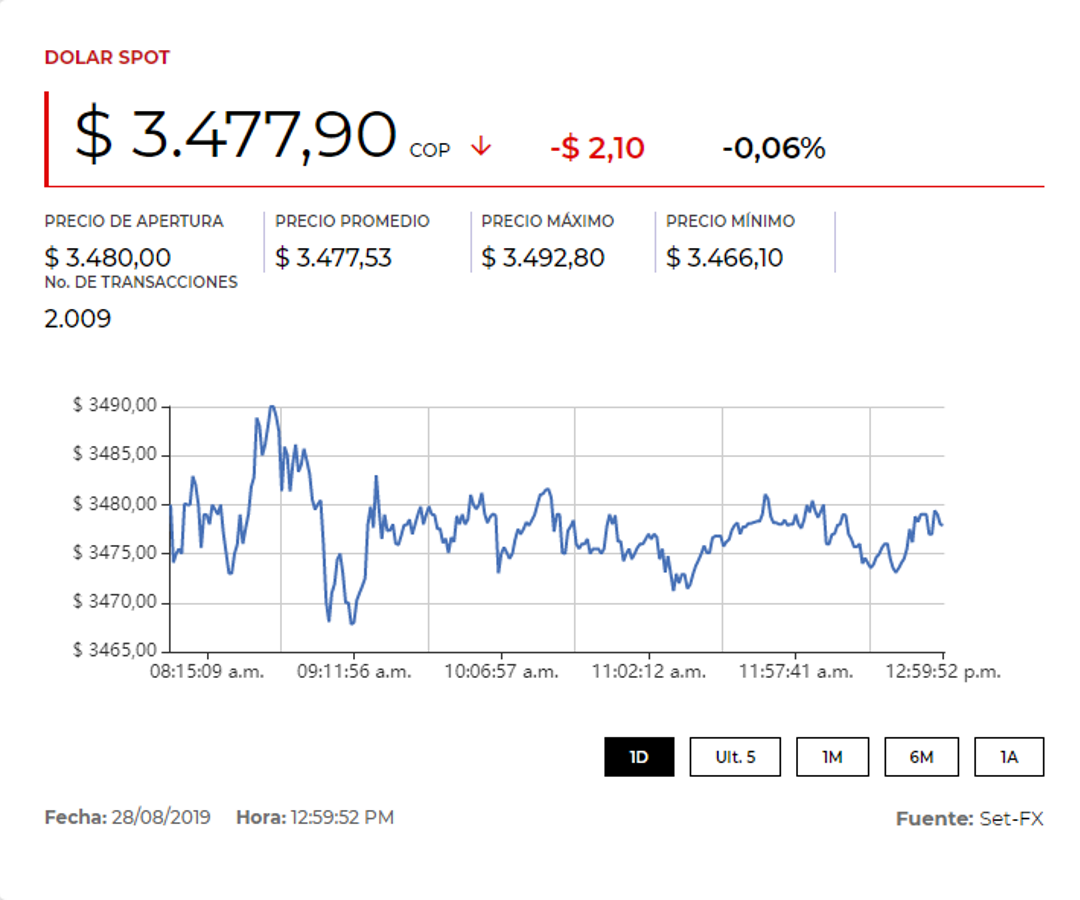Image resolution: width=1080 pixels, height=900 pixels.
Task: Switch chart to Ult. 5 range
Action: (x=734, y=757)
